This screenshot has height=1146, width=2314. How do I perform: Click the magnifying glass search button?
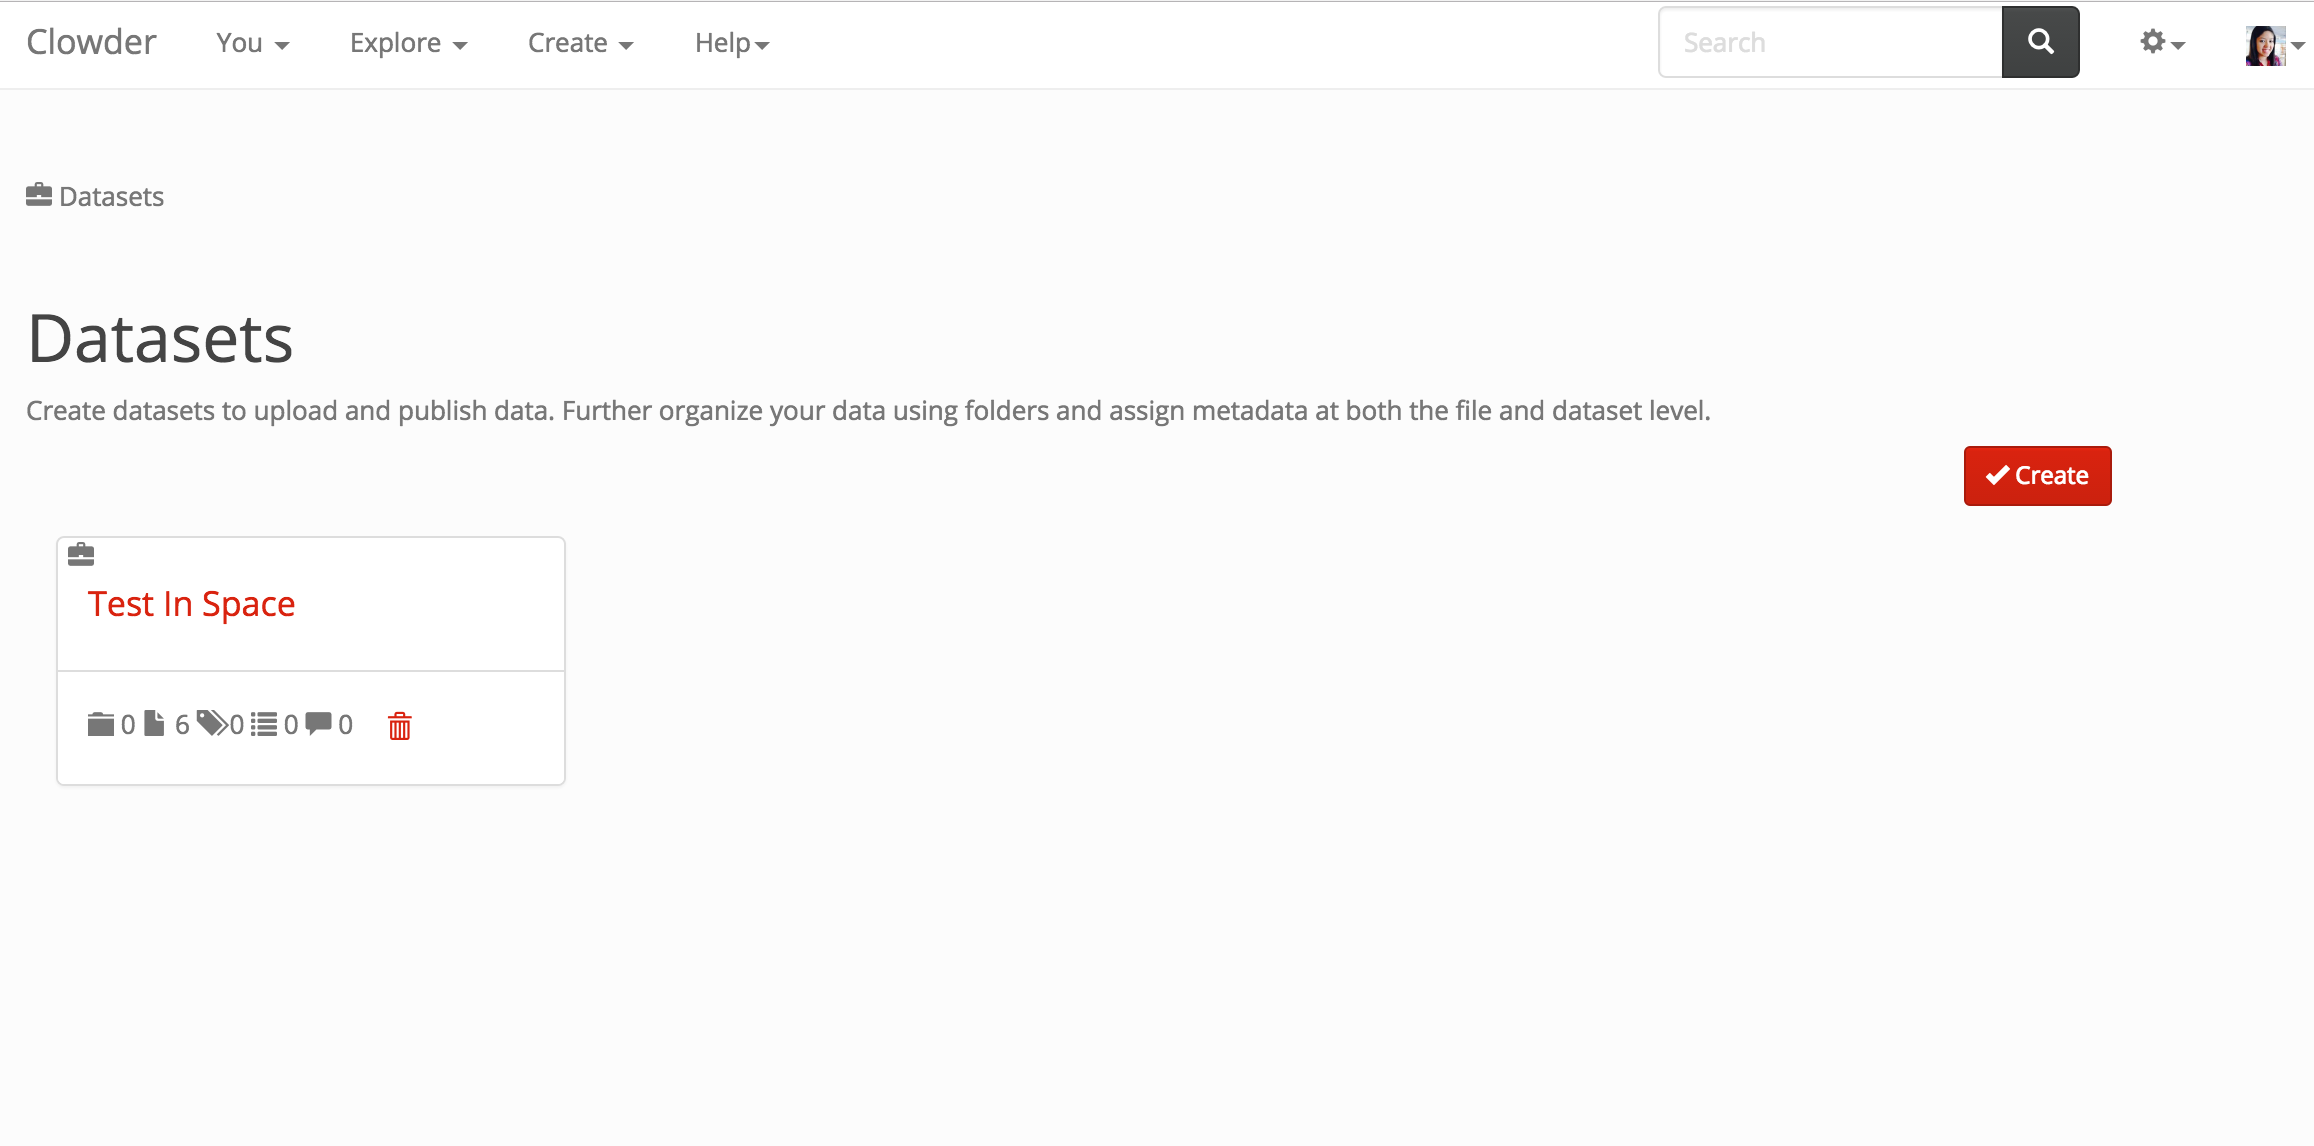[2040, 42]
